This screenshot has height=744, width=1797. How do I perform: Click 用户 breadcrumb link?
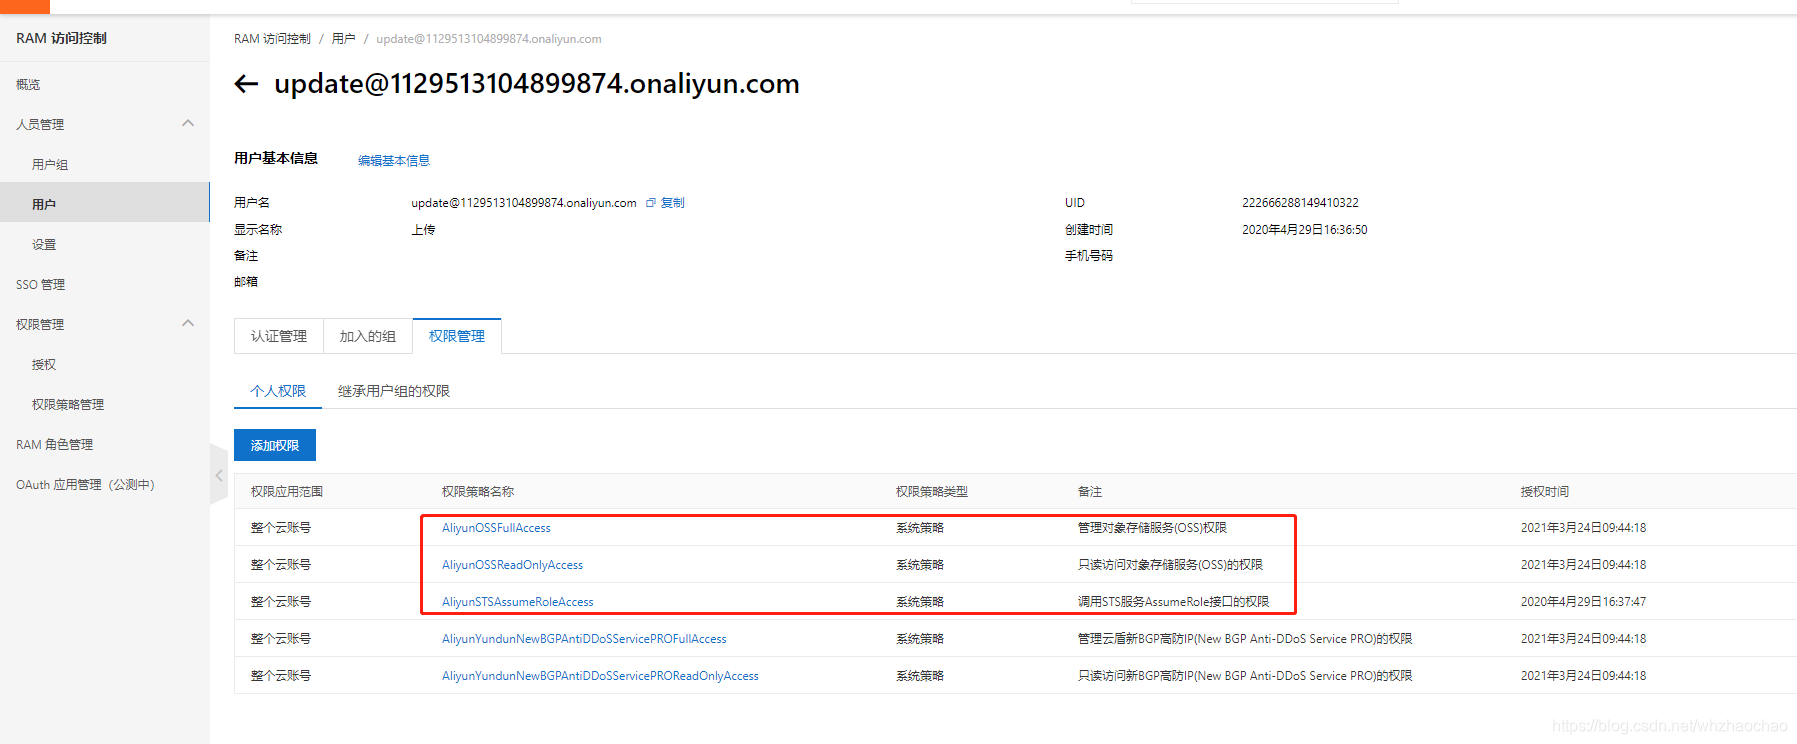(x=343, y=39)
